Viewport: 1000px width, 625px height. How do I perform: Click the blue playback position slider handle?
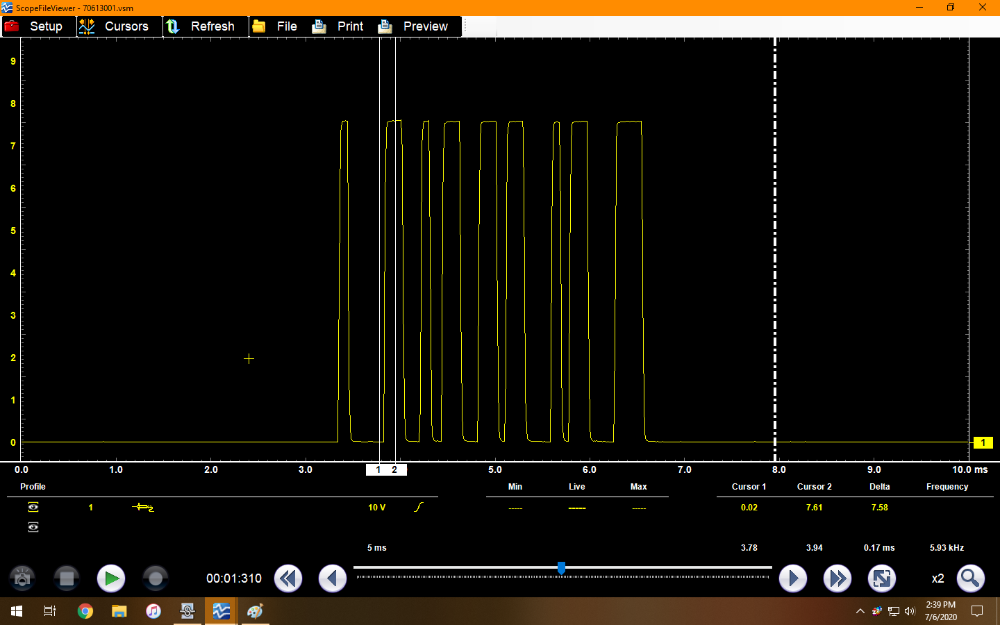[561, 568]
